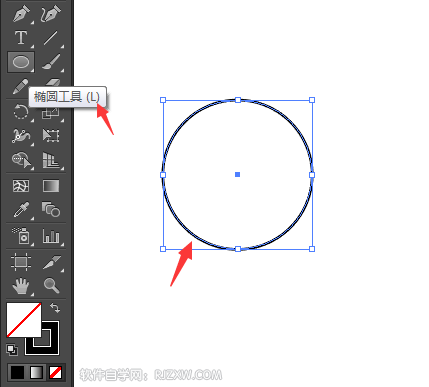Reset to default fill and stroke
This screenshot has height=387, width=429.
pos(12,350)
